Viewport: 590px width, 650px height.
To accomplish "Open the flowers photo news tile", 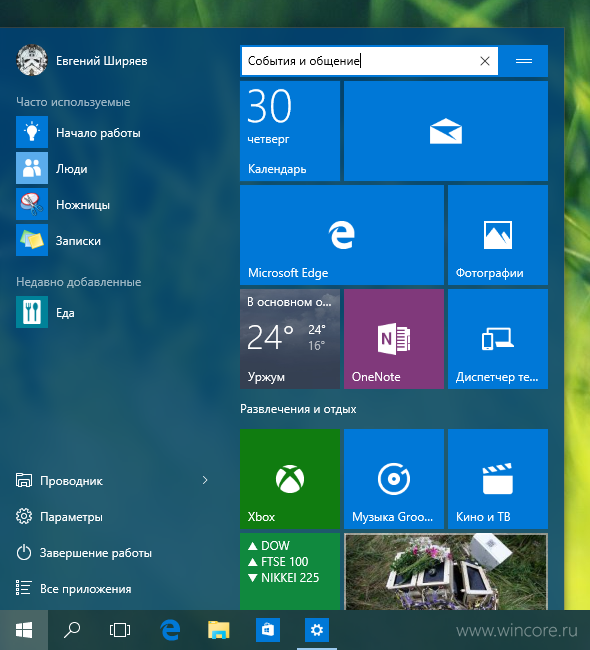I will tap(446, 571).
